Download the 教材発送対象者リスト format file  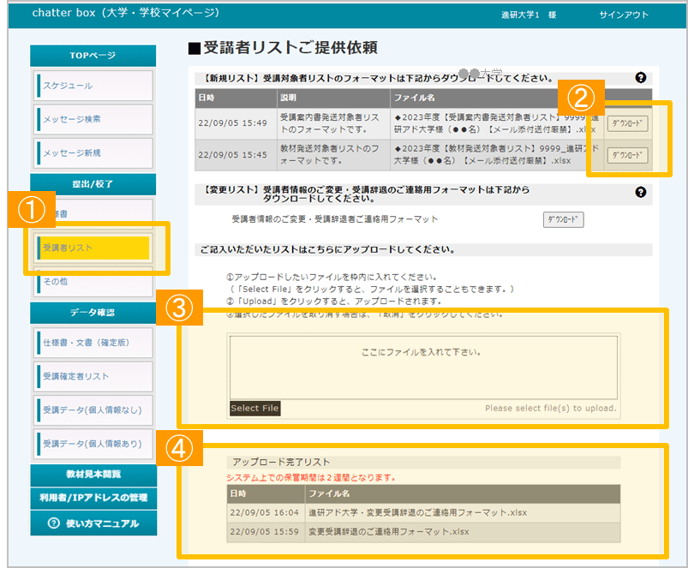pos(628,155)
